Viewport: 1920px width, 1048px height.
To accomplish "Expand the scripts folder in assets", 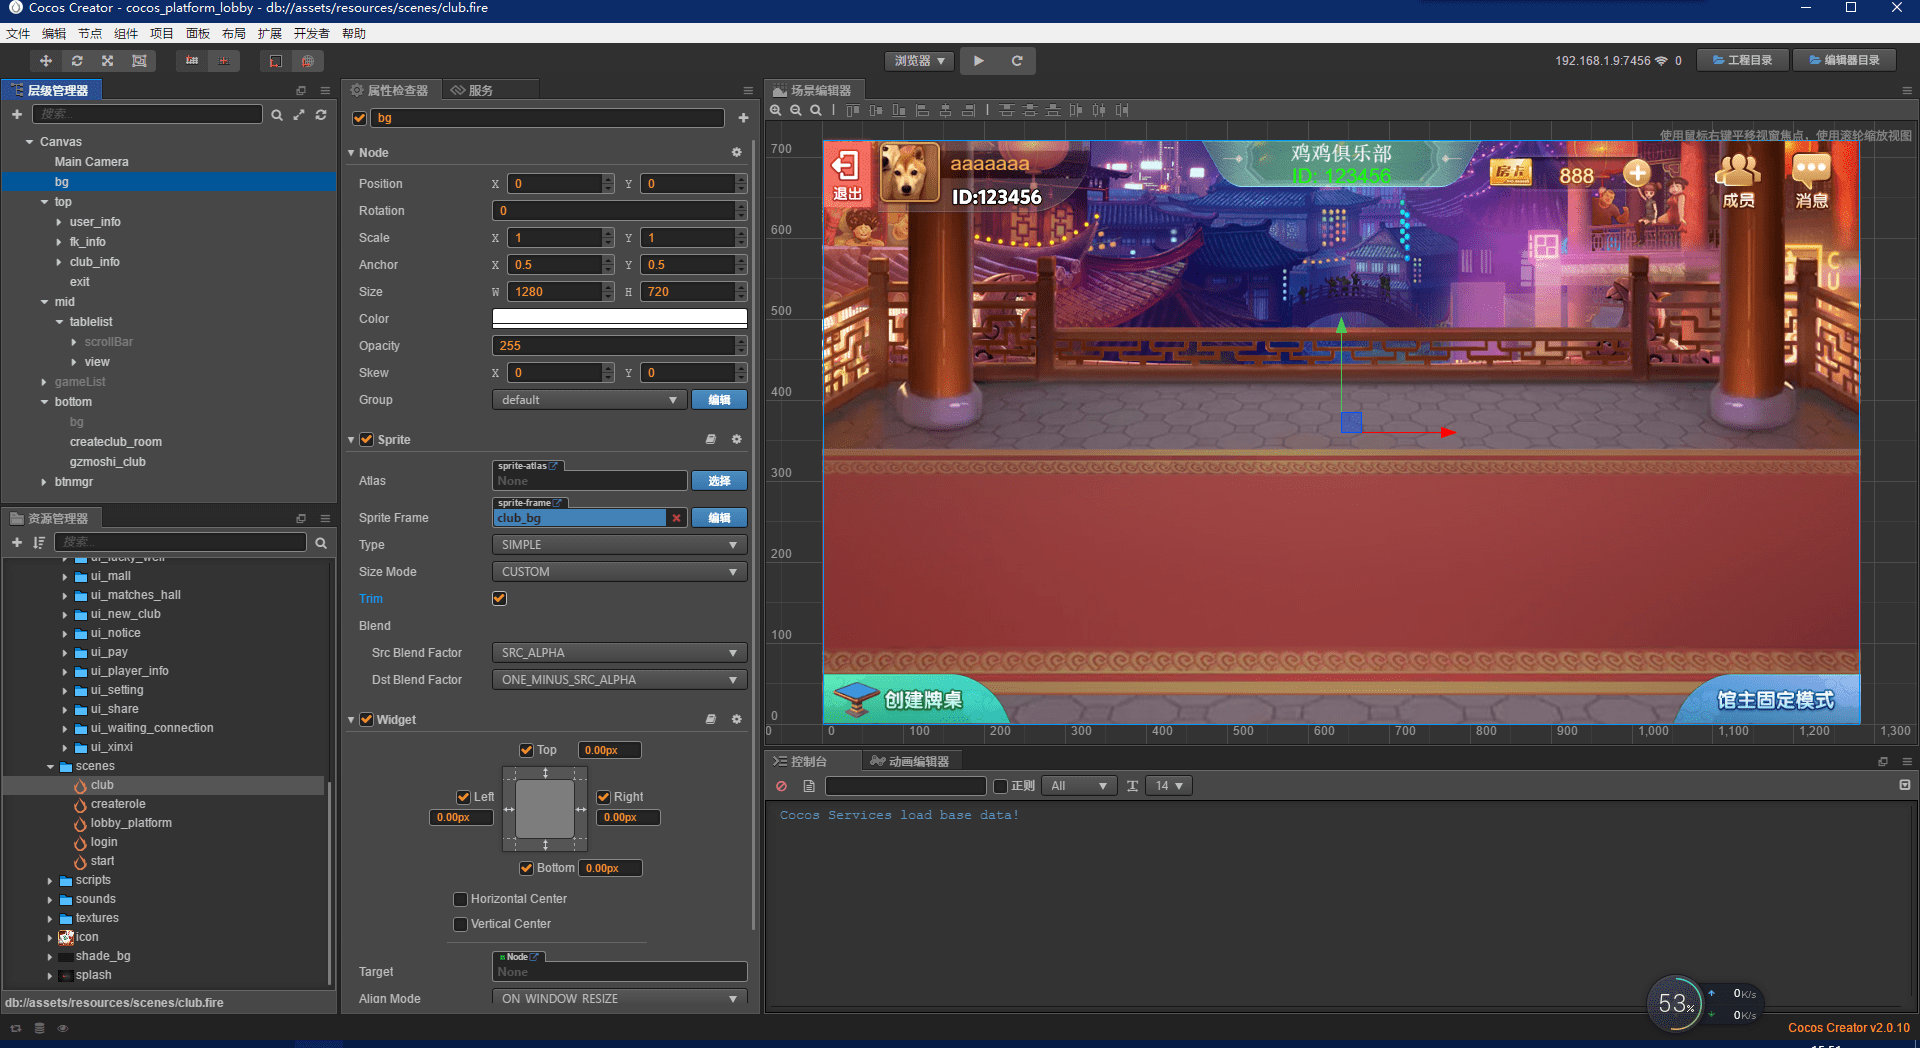I will click(50, 881).
